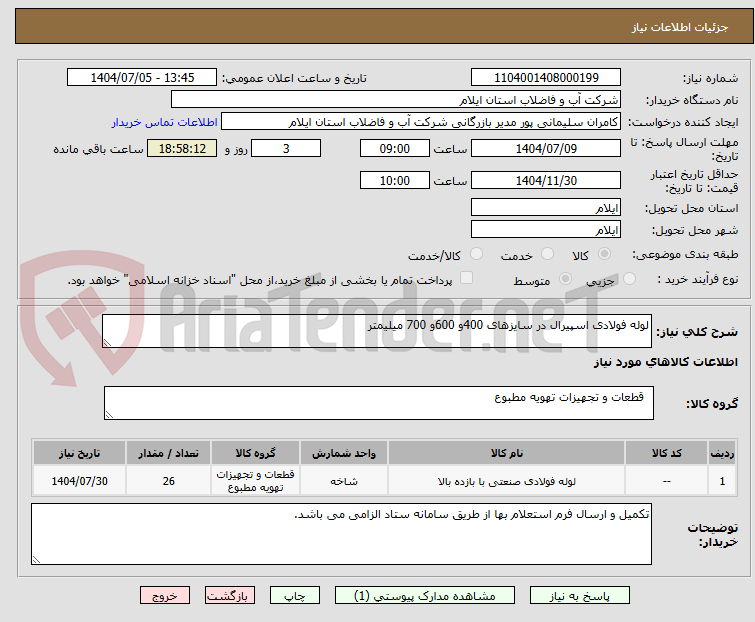
Task: Click the توضیحات خریدار notes text area
Action: (341, 534)
